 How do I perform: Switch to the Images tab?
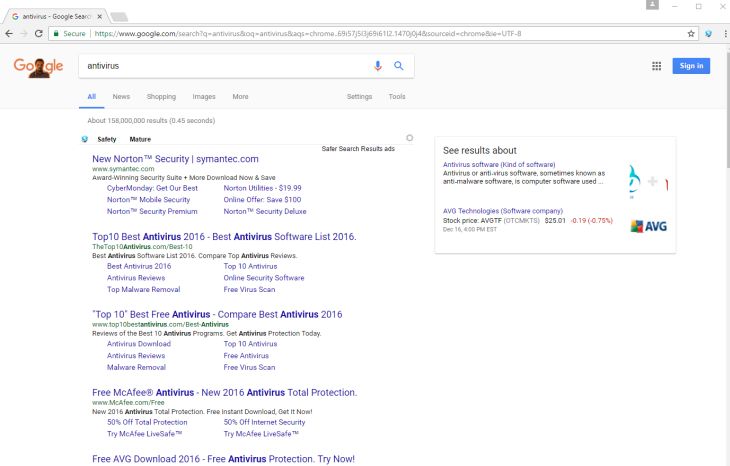pos(204,96)
